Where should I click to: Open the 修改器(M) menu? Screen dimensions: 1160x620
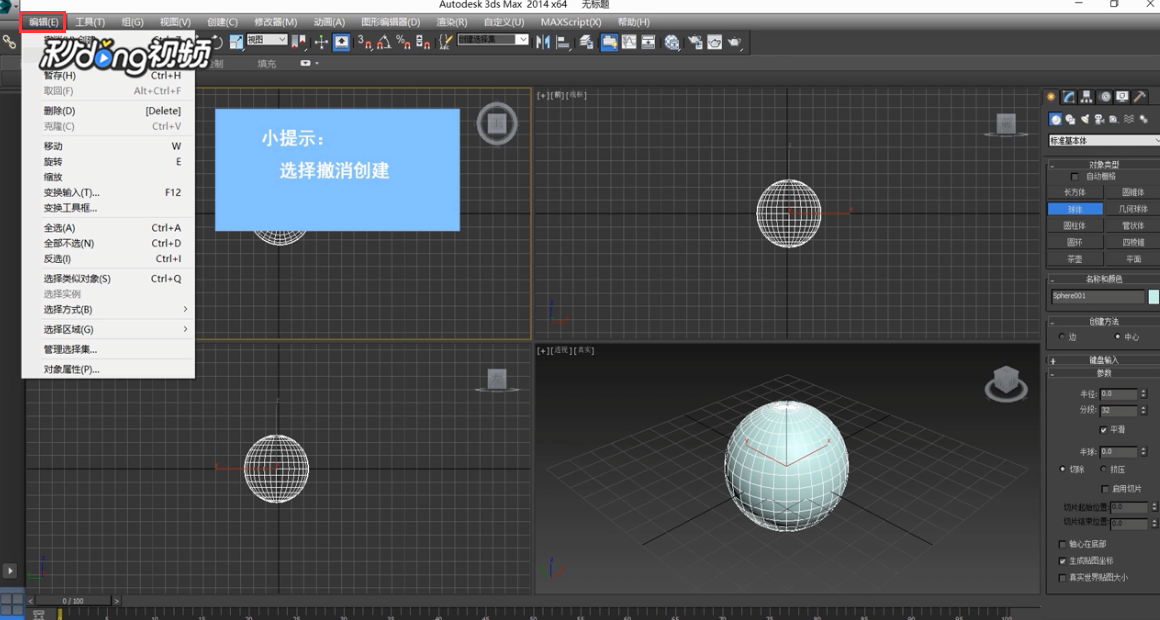point(276,22)
